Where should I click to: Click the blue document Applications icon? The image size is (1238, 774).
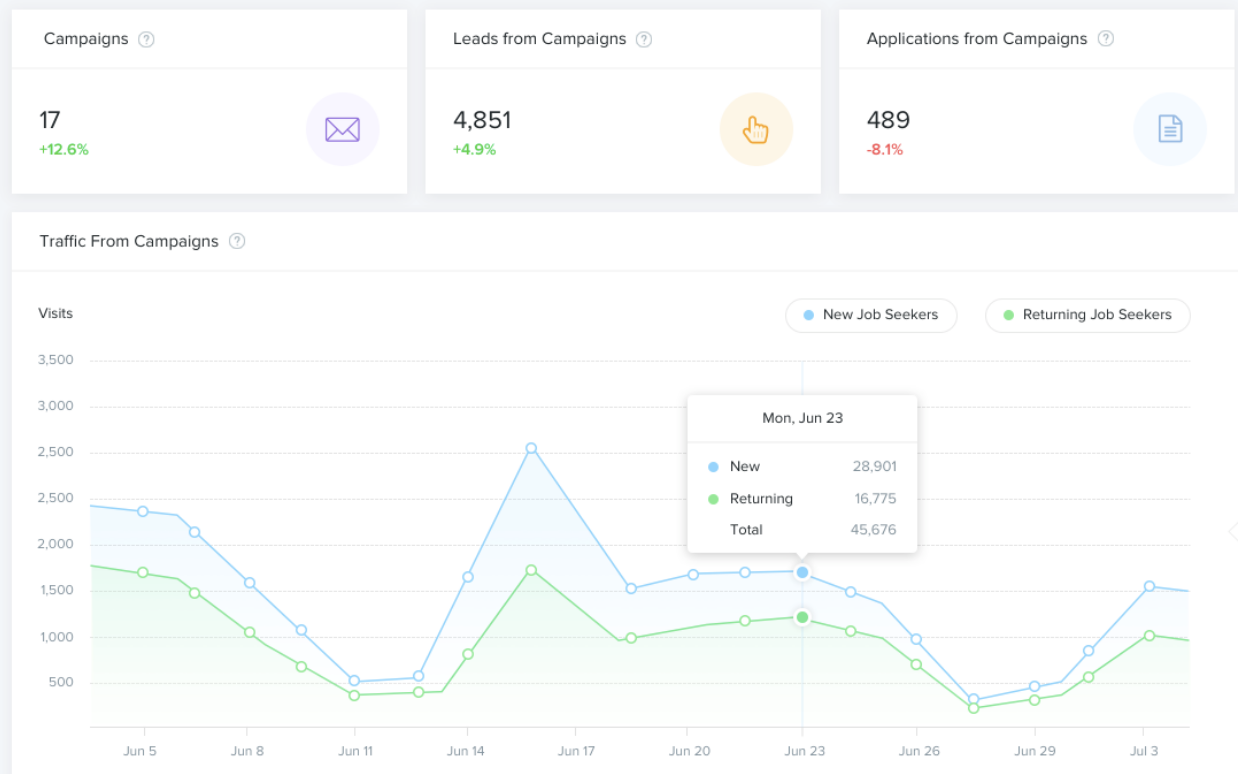point(1170,129)
